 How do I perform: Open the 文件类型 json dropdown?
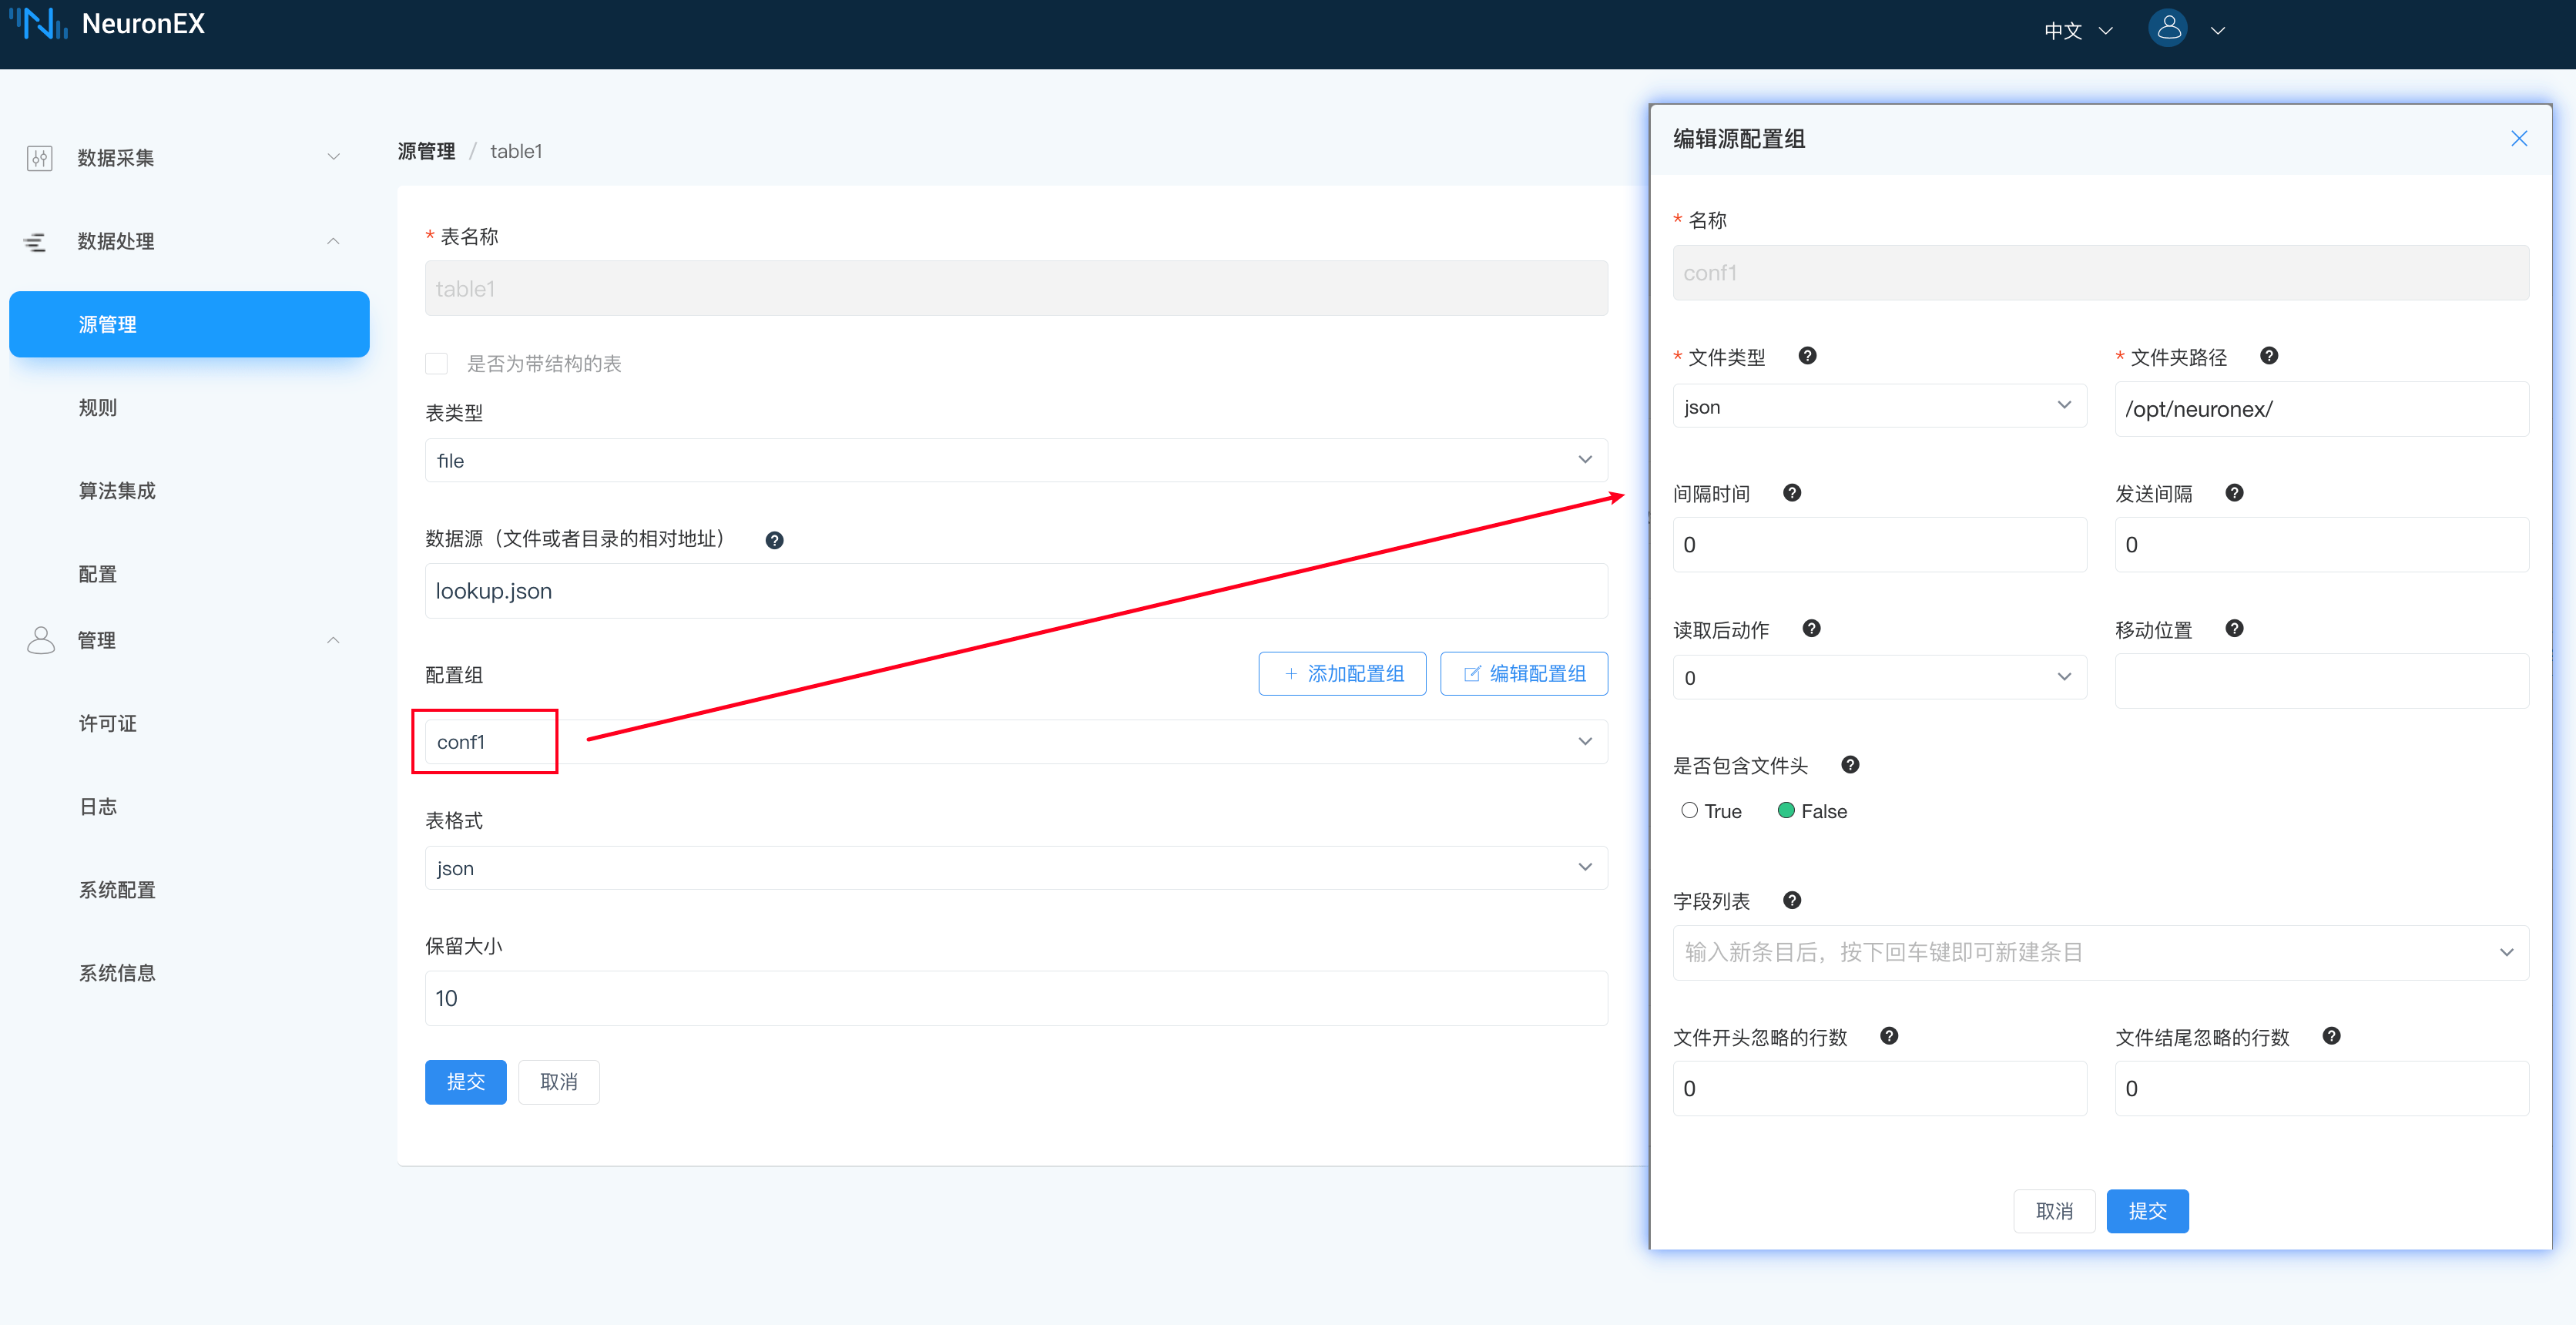[x=1879, y=406]
